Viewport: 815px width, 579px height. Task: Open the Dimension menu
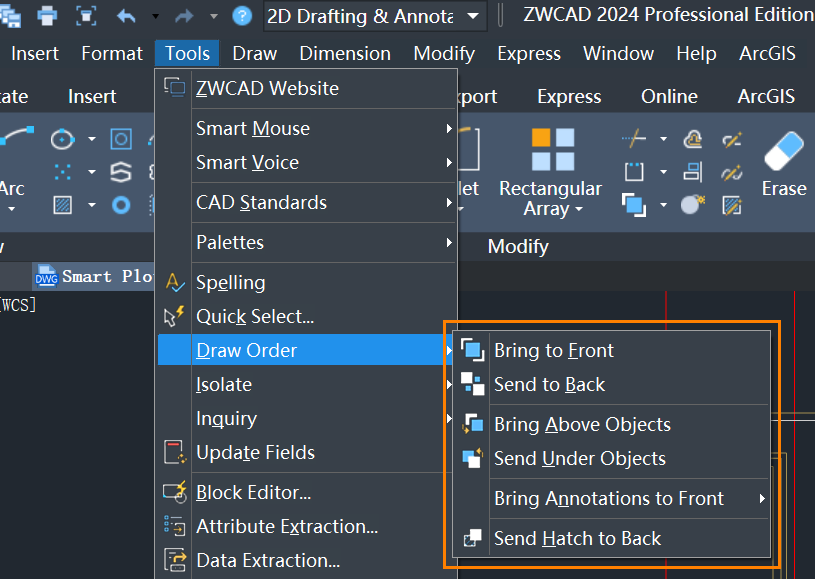point(345,54)
